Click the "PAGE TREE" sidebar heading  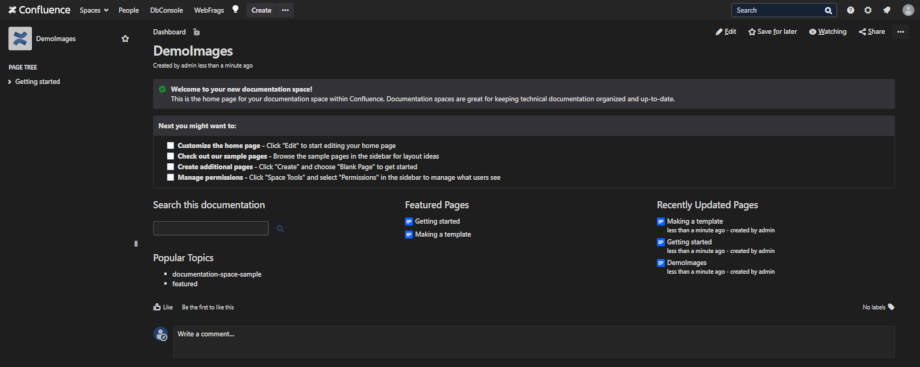pos(23,68)
